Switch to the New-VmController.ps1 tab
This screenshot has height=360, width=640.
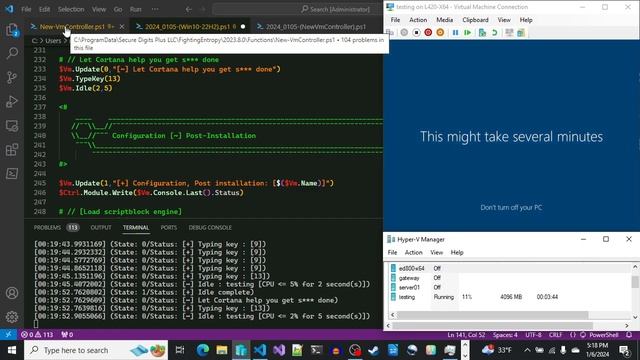click(x=72, y=27)
